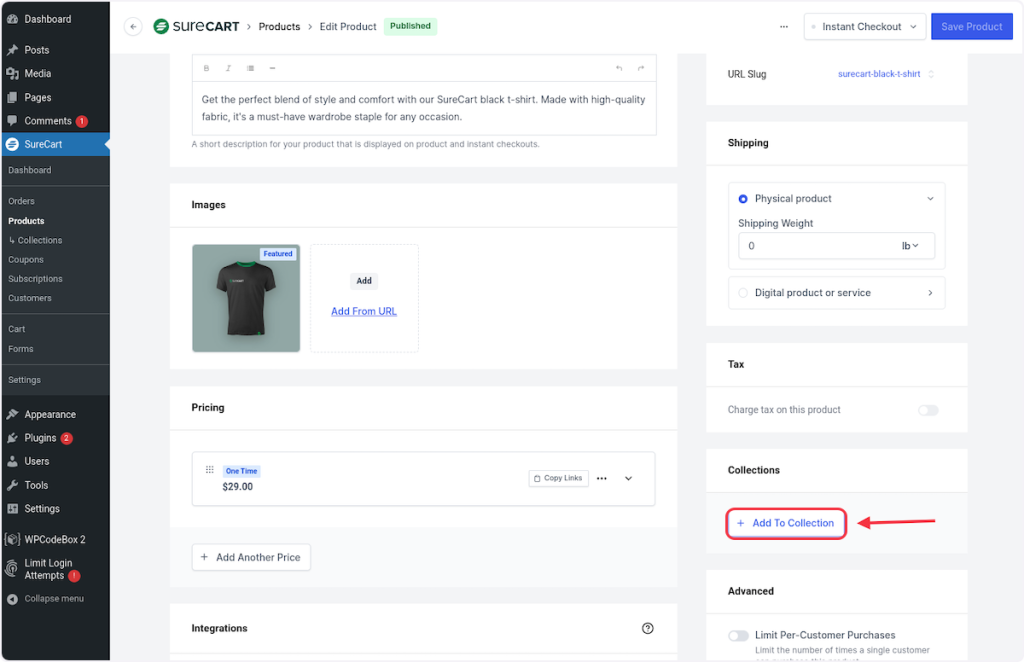Click the back arrow beside SureCart logo
Image resolution: width=1024 pixels, height=662 pixels.
[x=133, y=27]
